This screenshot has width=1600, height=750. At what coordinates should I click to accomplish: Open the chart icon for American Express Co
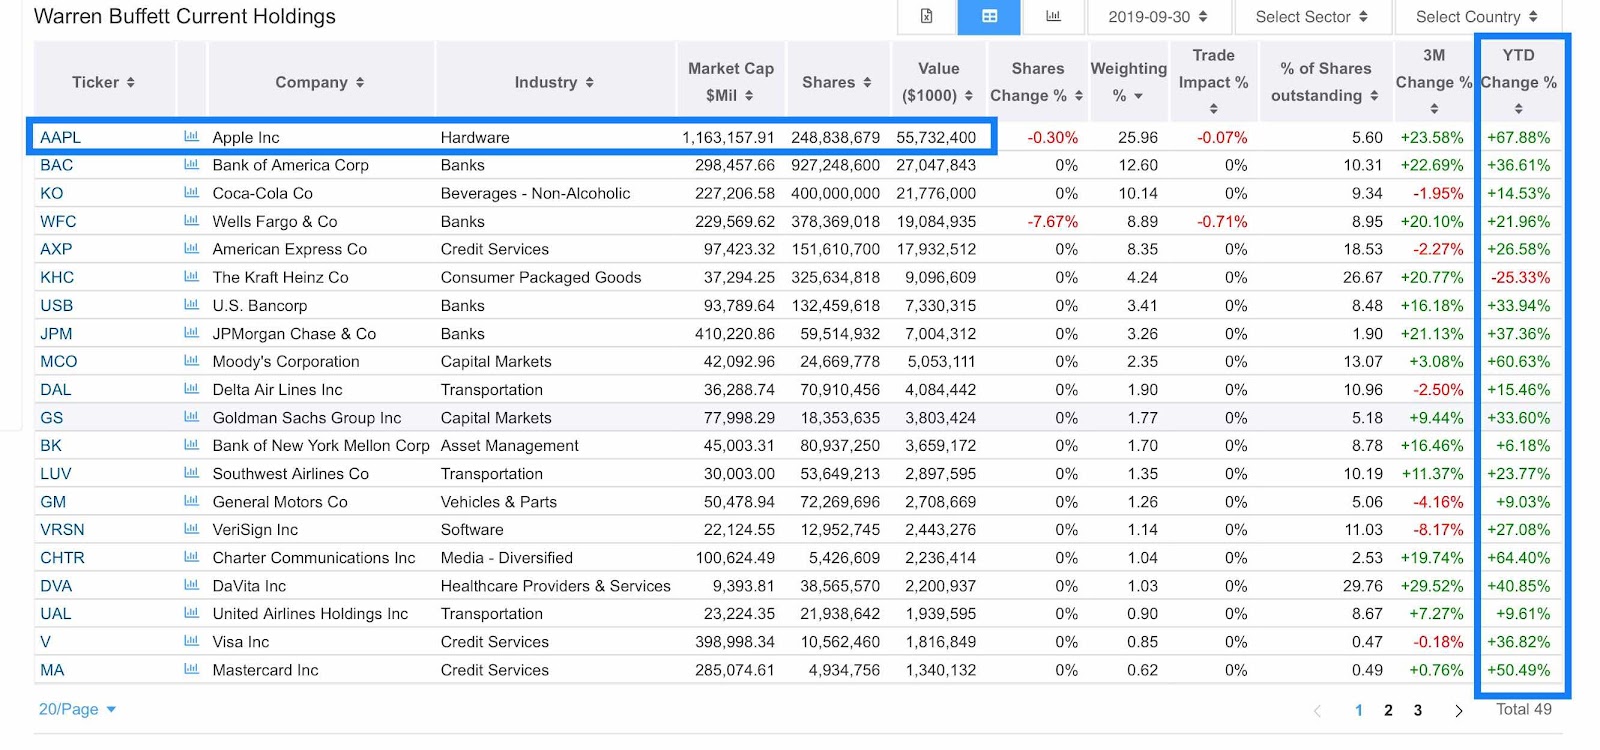pyautogui.click(x=191, y=249)
